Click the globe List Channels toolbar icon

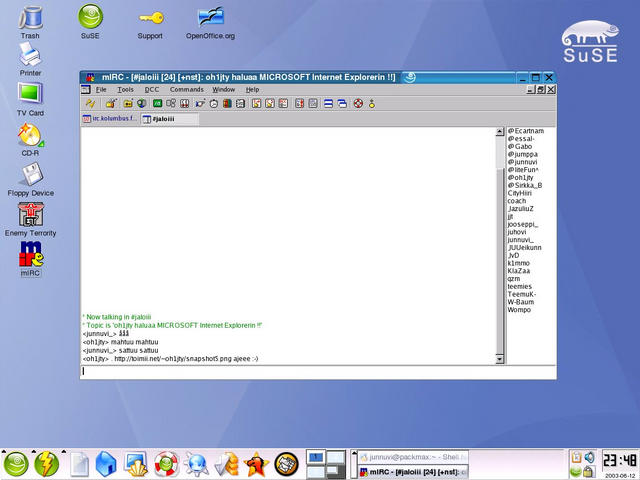pyautogui.click(x=142, y=104)
